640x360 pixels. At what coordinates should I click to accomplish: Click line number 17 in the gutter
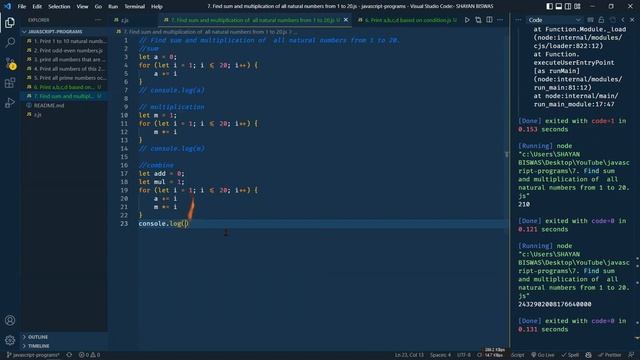click(124, 173)
